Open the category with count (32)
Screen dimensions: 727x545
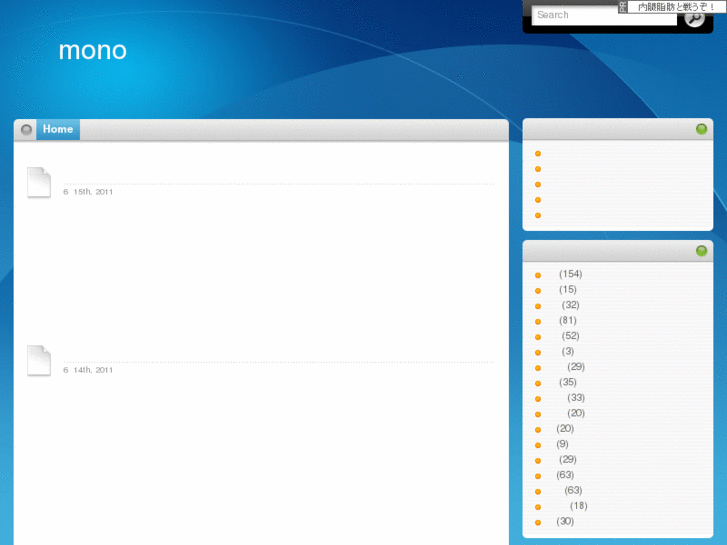570,305
